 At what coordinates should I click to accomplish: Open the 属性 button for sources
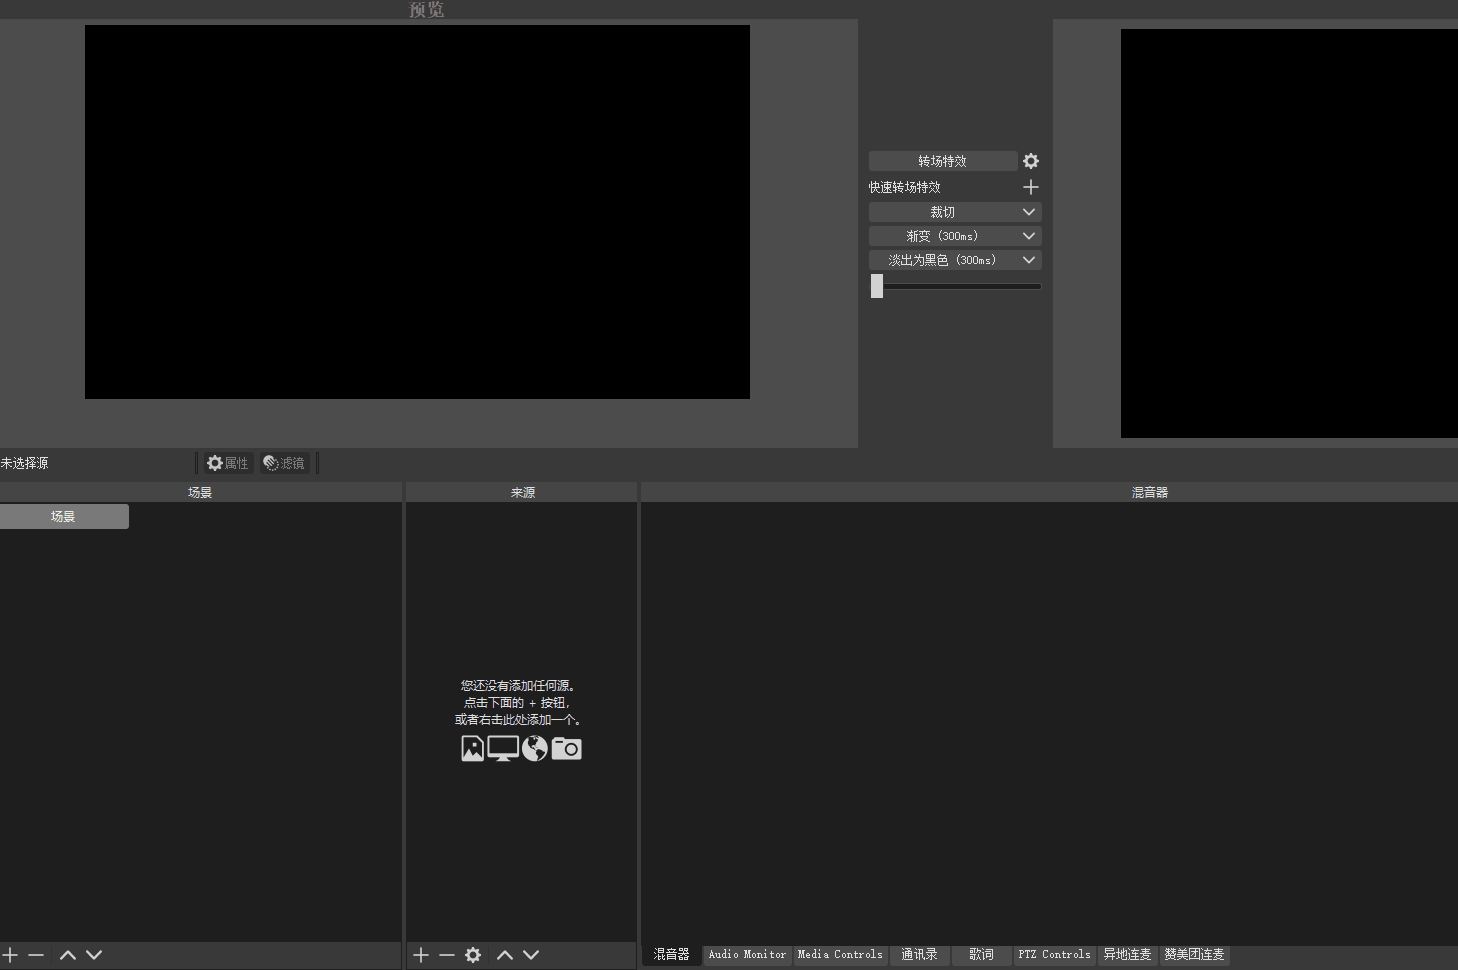(x=227, y=462)
